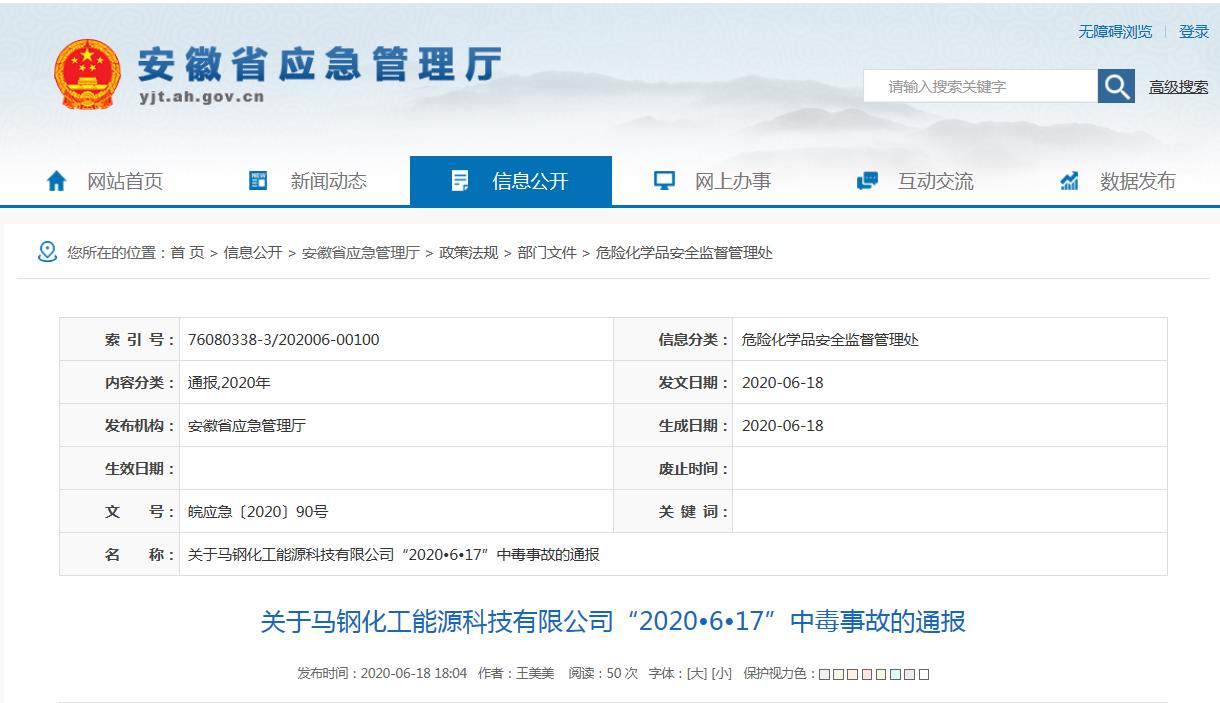Click author name 王美美
Image resolution: width=1220 pixels, height=703 pixels.
[x=535, y=674]
